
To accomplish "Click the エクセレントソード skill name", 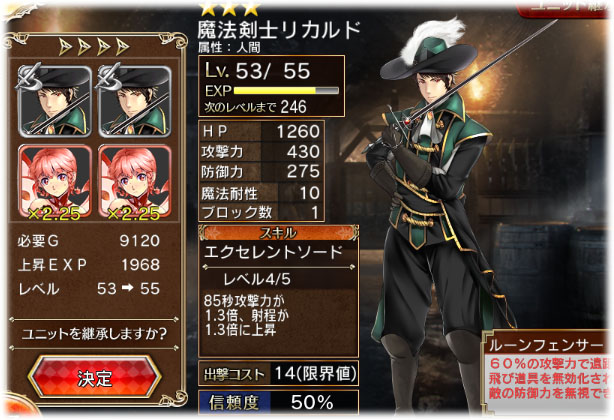I will pos(273,252).
